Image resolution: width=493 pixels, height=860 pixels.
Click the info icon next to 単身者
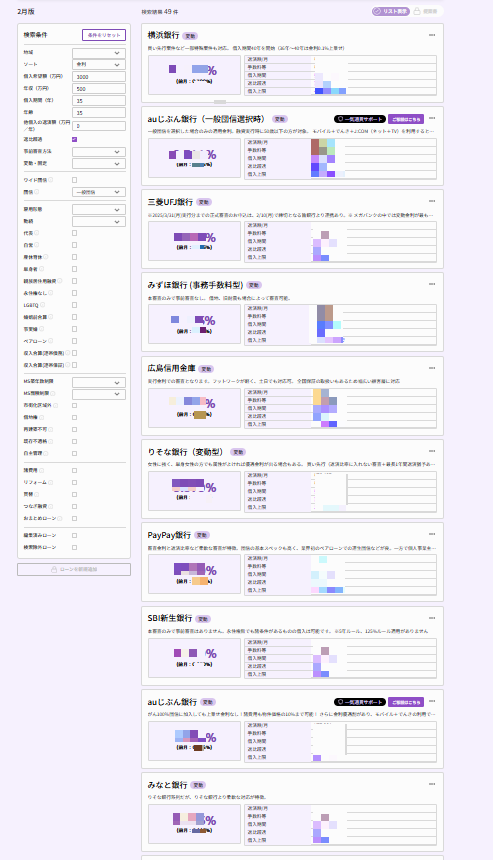42,269
